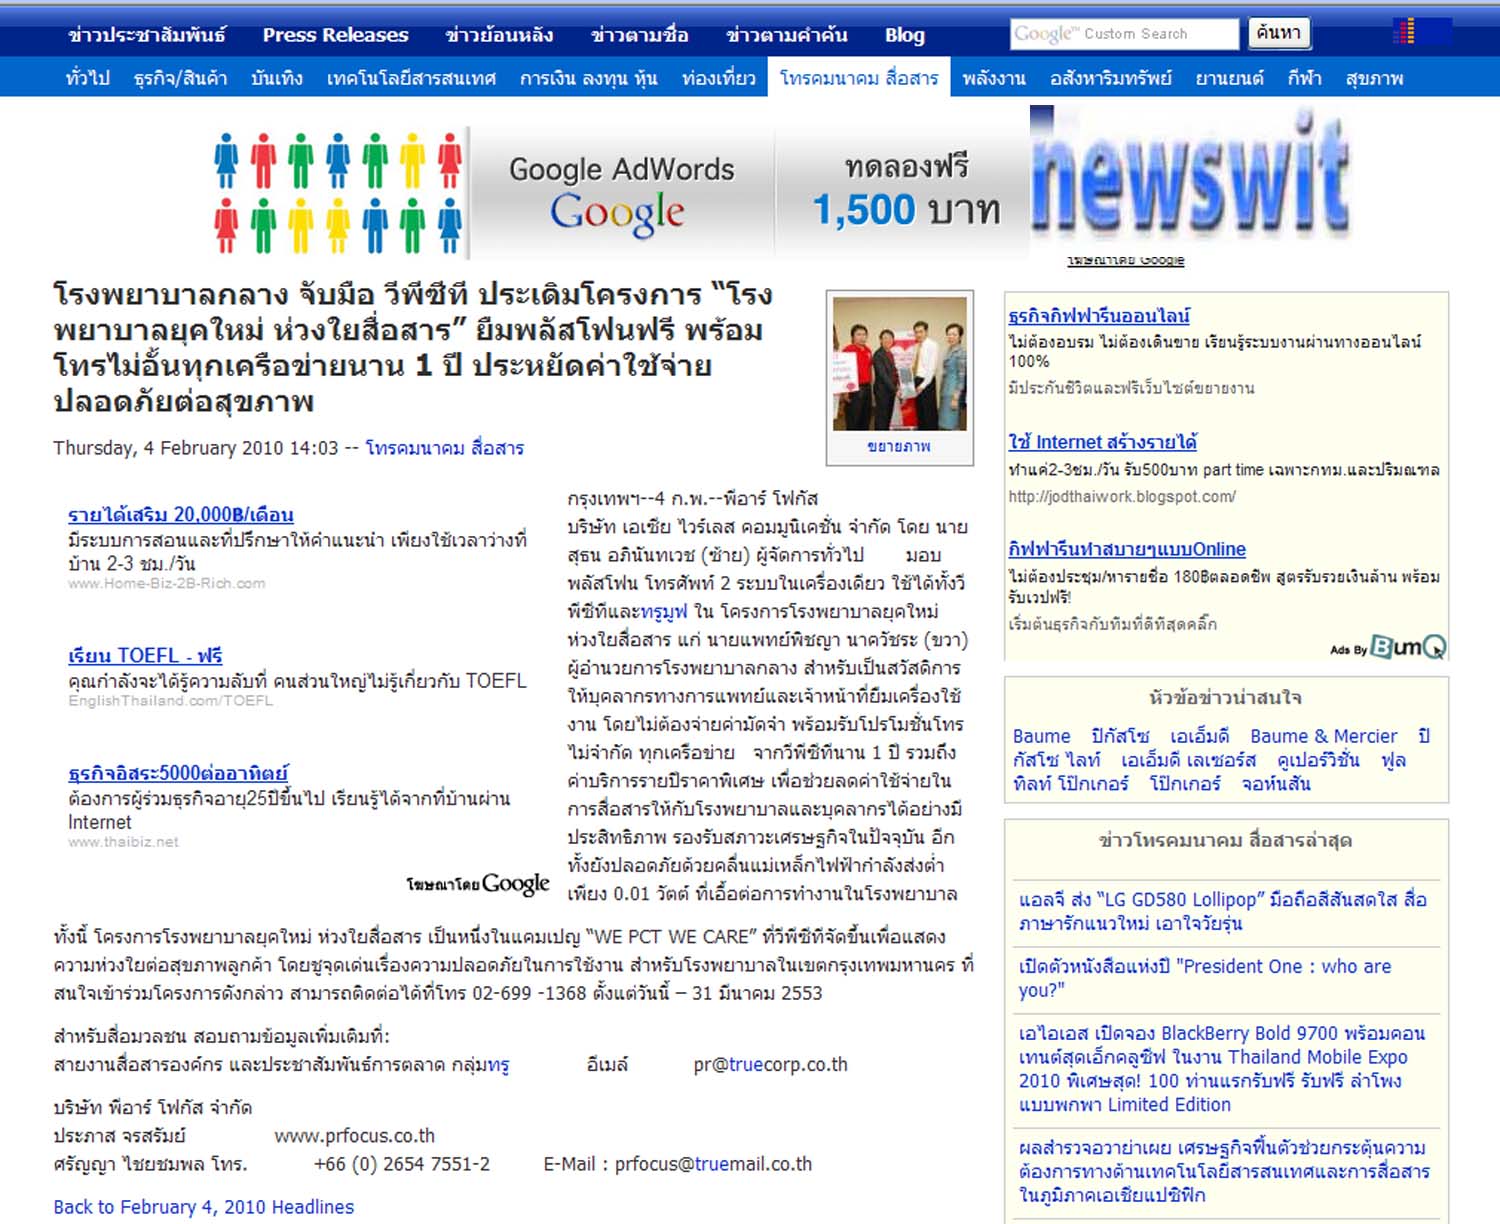The image size is (1500, 1224).
Task: Click the Google AdWords banner ad
Action: tap(621, 192)
